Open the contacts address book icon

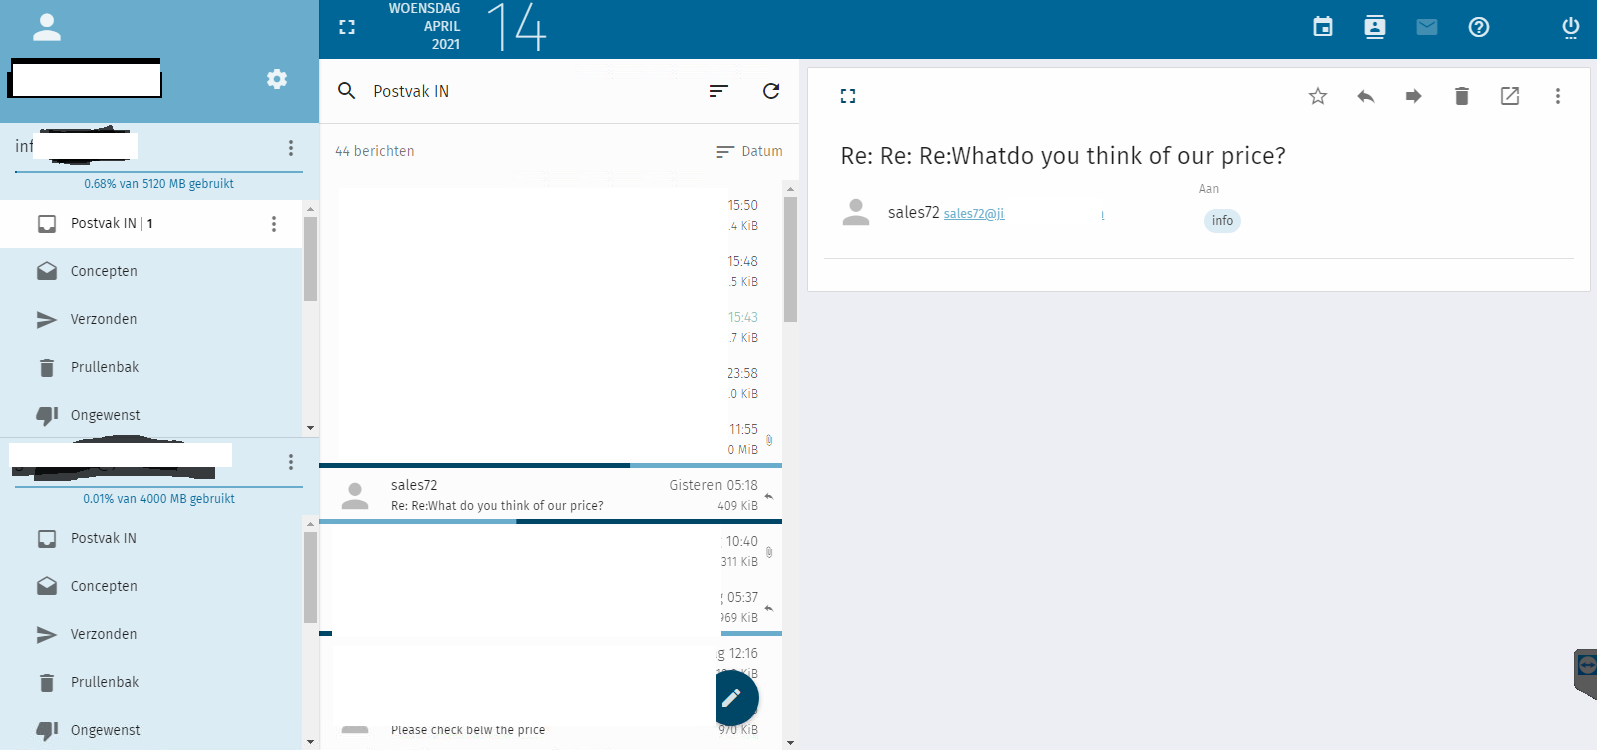click(1374, 27)
